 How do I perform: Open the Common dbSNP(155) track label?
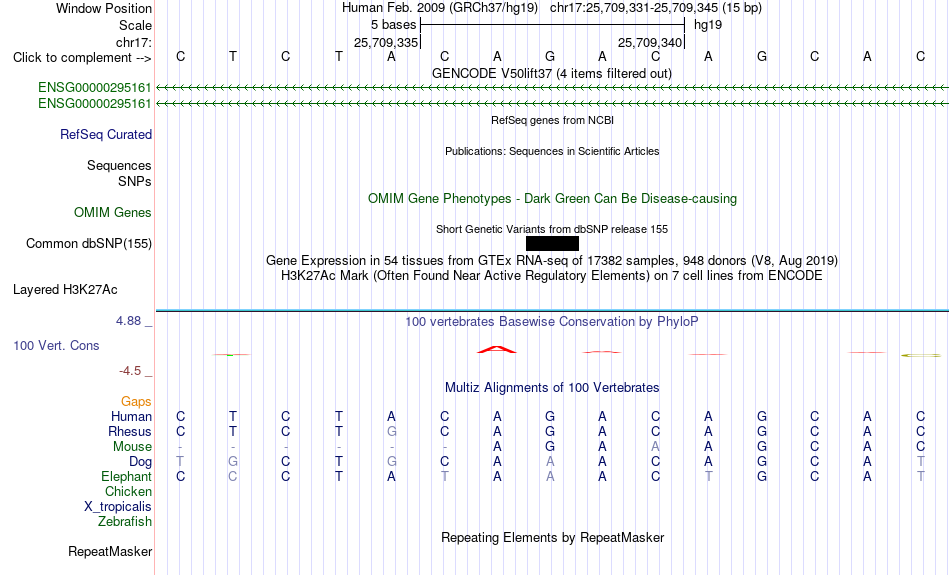tap(89, 244)
